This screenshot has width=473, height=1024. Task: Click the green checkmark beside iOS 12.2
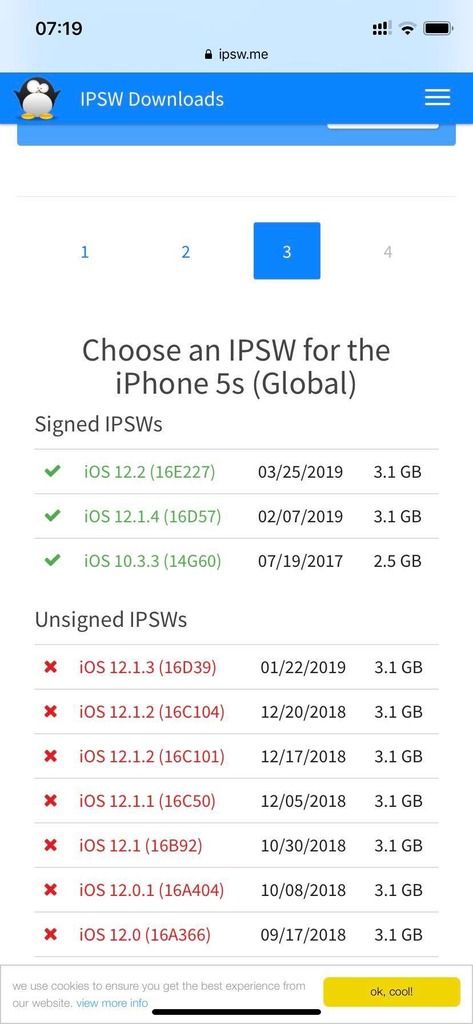pos(52,472)
